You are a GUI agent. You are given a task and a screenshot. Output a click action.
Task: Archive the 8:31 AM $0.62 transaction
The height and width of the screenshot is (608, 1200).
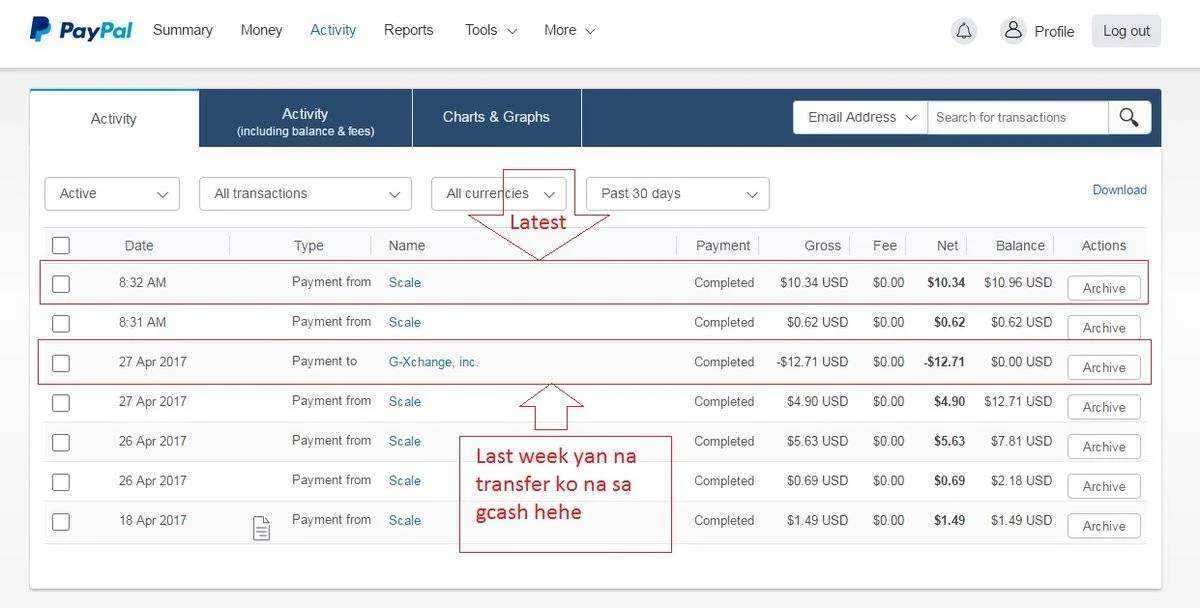1104,328
